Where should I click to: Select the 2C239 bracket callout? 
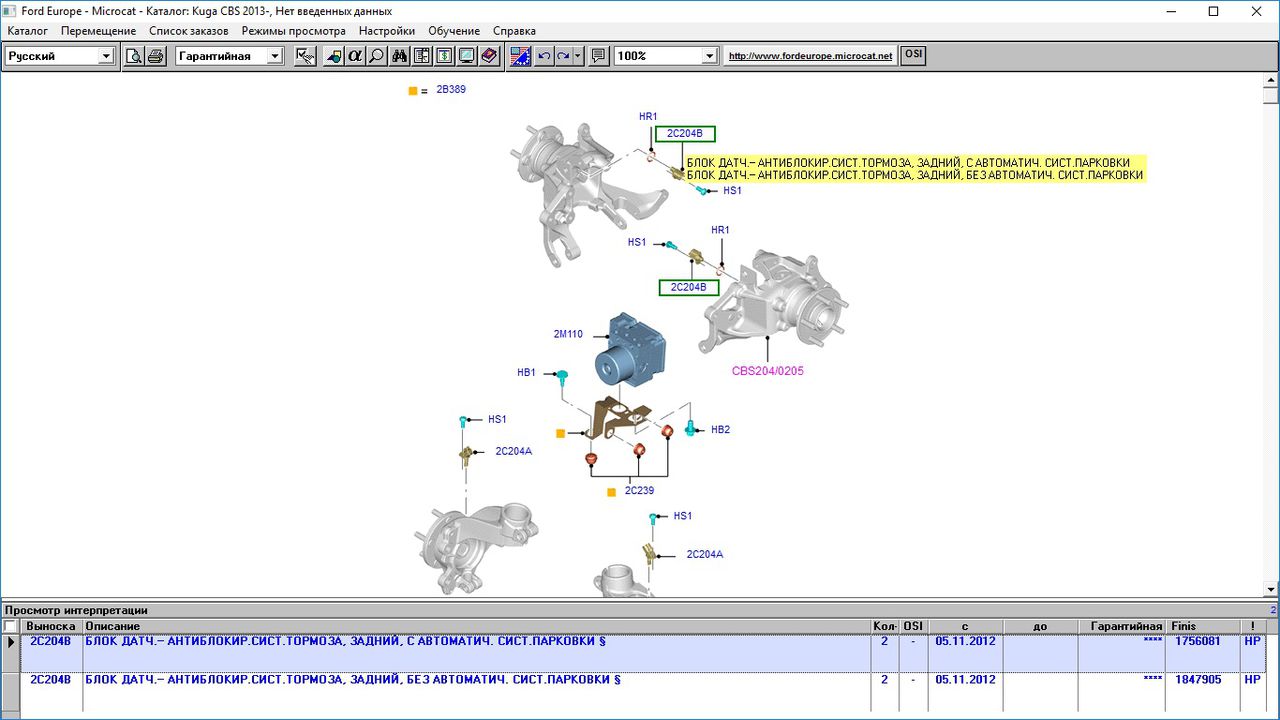pos(639,491)
